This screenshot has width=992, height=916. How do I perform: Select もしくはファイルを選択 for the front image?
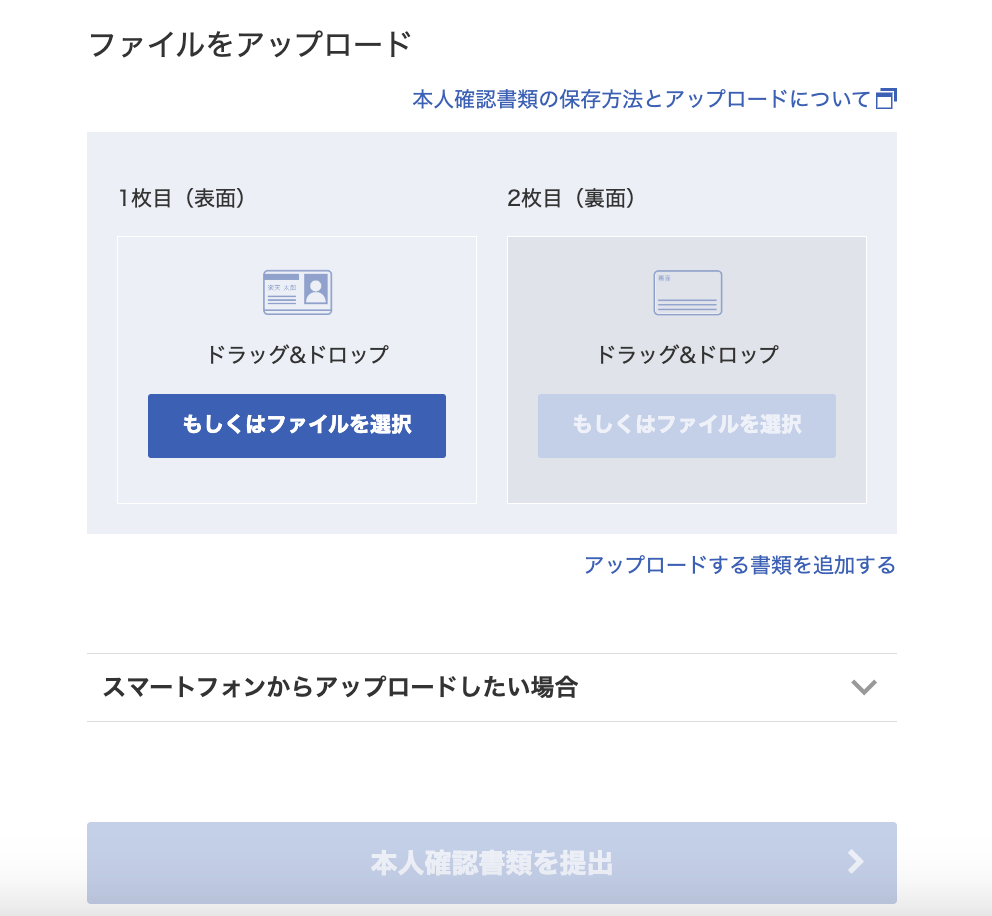tap(297, 426)
